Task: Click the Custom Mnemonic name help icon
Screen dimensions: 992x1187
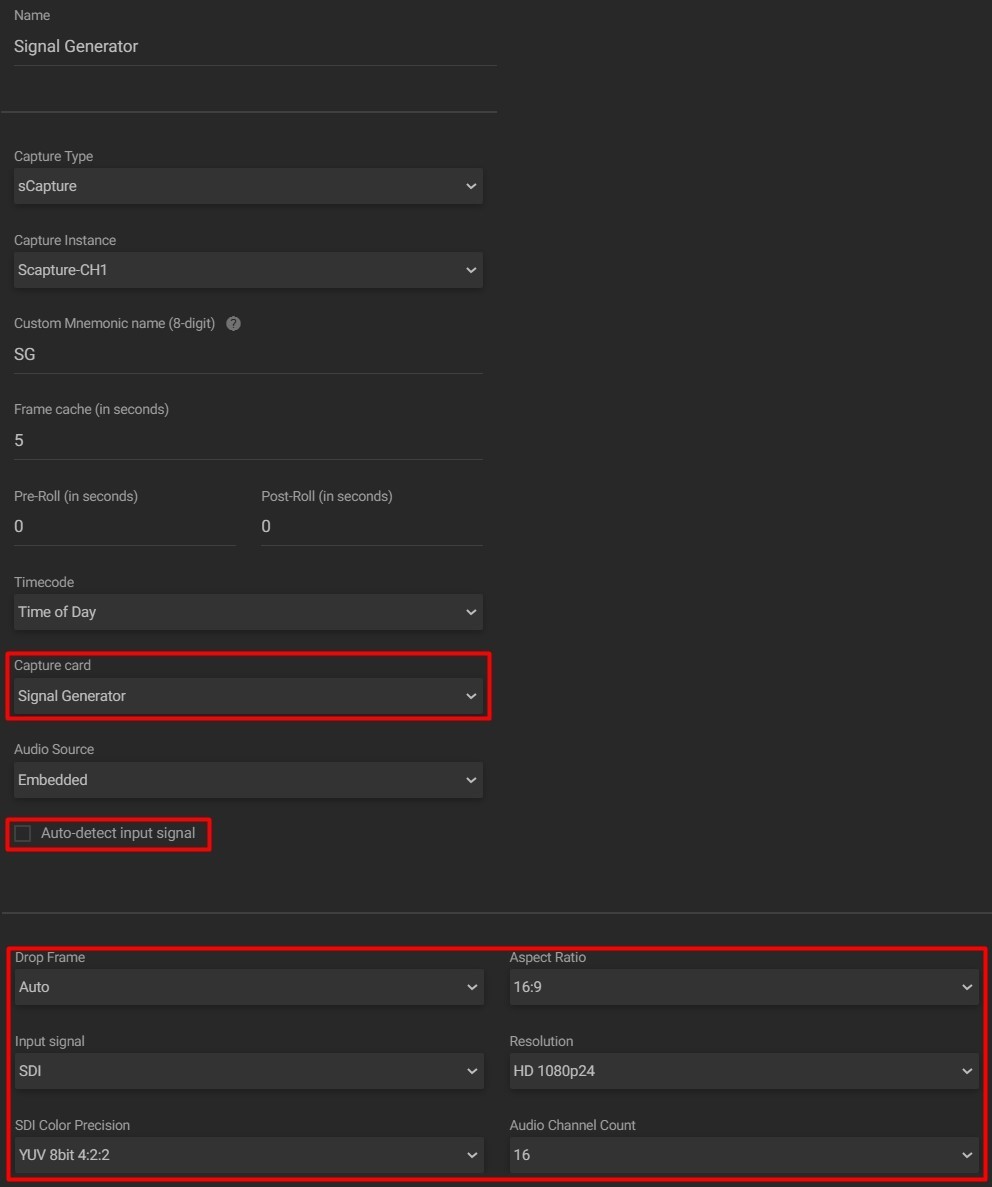Action: [x=232, y=322]
